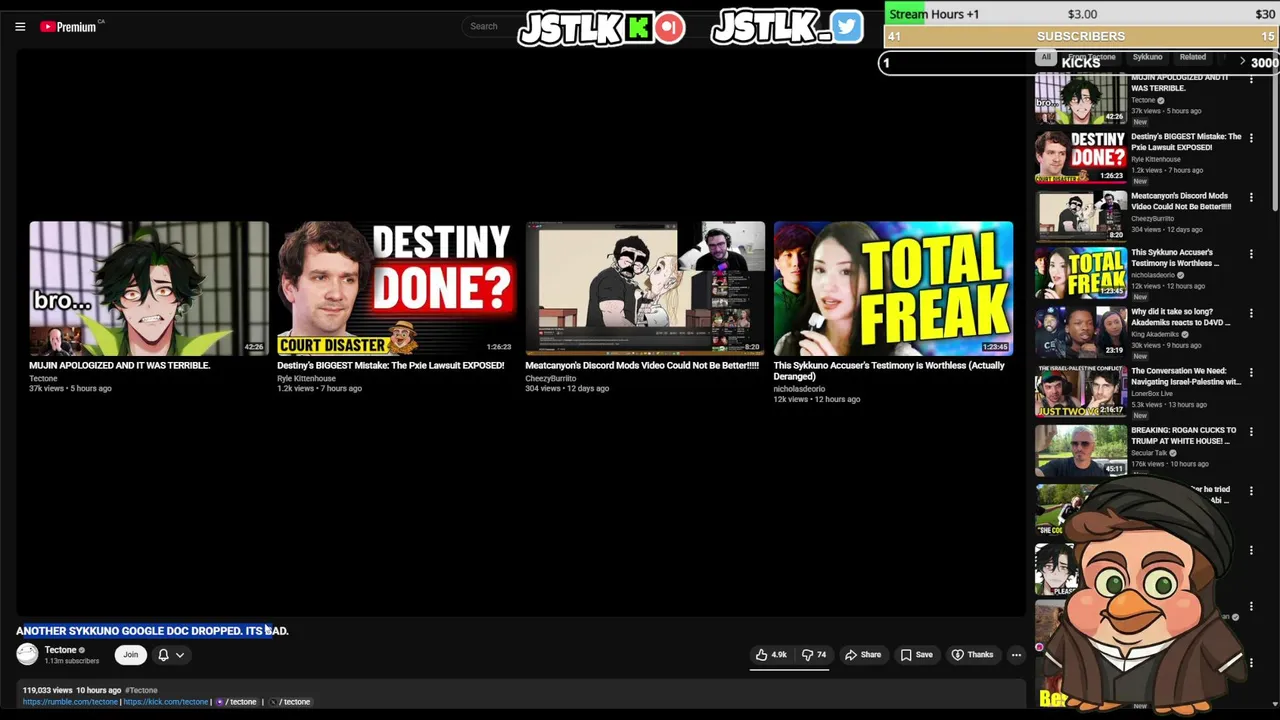Open the YouTube hamburger guide menu

click(x=20, y=27)
